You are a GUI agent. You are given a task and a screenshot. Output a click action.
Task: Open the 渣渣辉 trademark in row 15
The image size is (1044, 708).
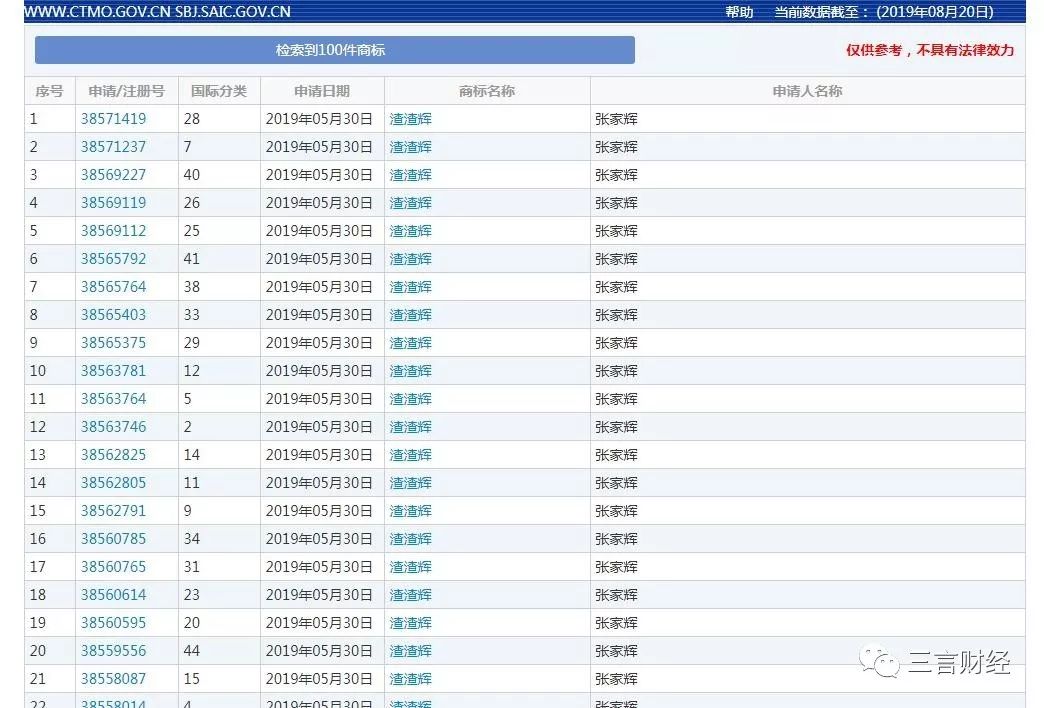point(411,510)
